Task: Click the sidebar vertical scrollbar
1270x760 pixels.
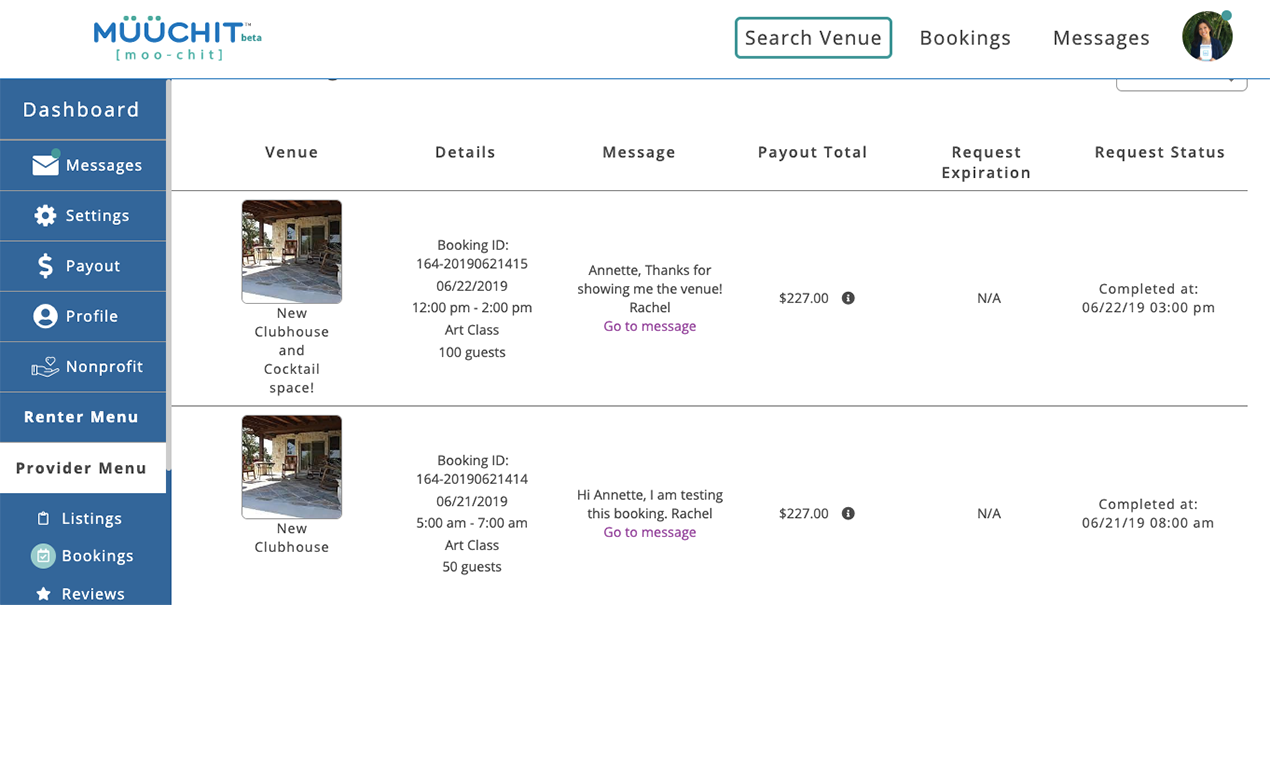Action: 169,275
